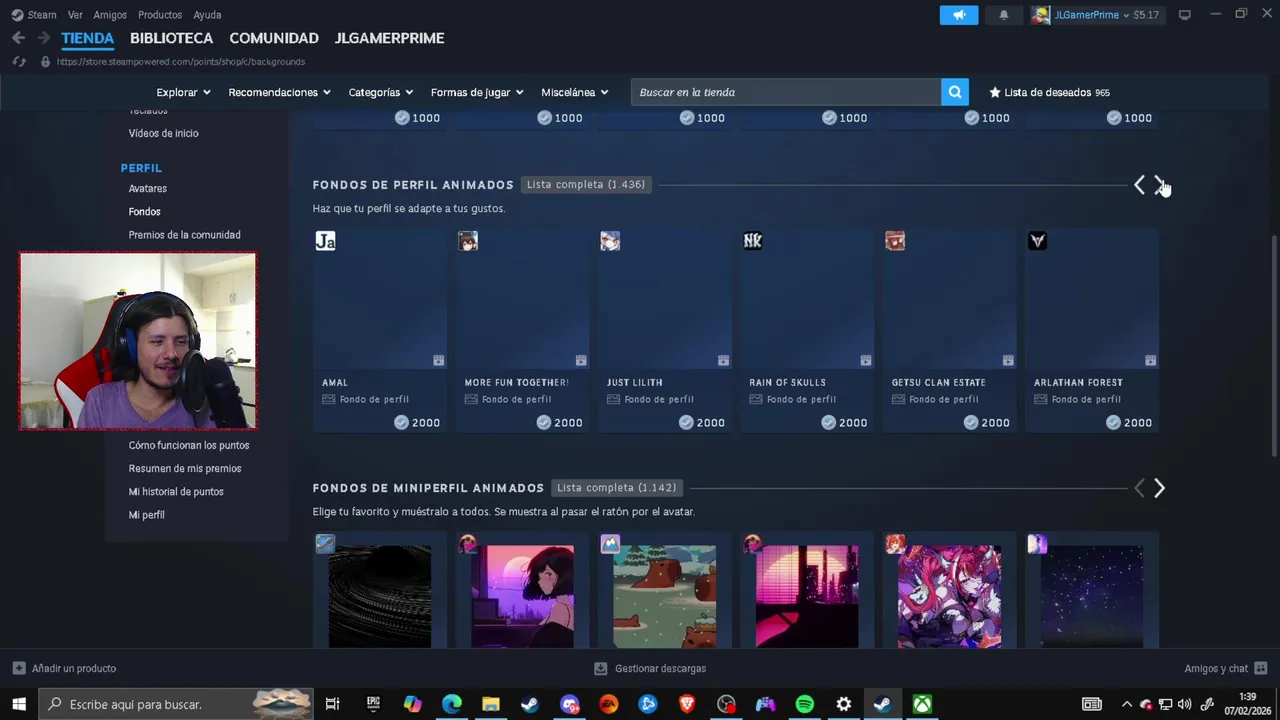Open Gestionar descargas
Viewport: 1280px width, 720px height.
pyautogui.click(x=650, y=668)
